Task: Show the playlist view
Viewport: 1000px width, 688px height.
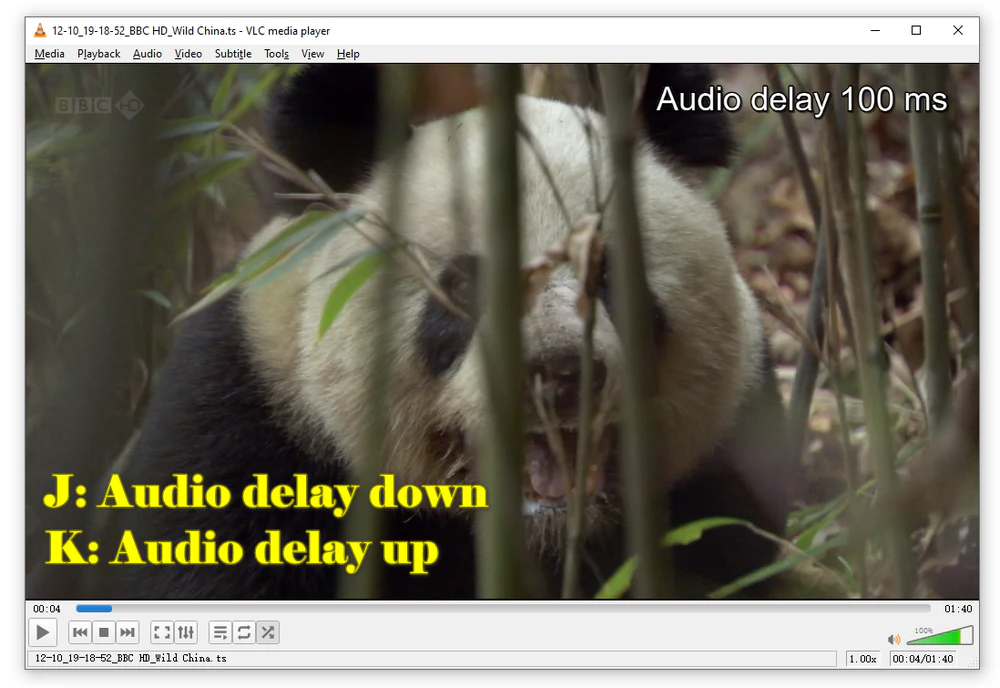Action: click(220, 631)
